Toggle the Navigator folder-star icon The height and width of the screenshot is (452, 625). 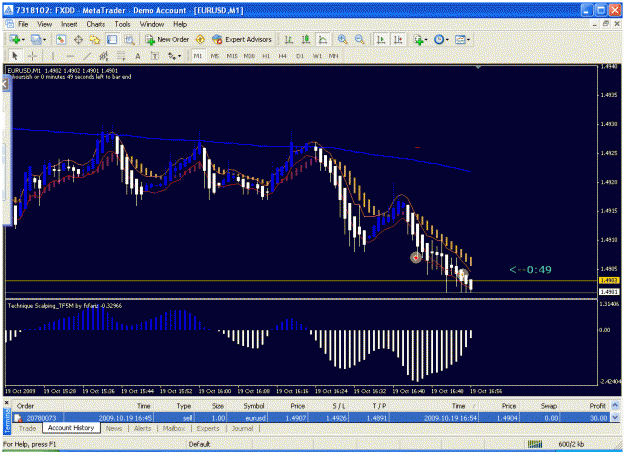(x=95, y=39)
